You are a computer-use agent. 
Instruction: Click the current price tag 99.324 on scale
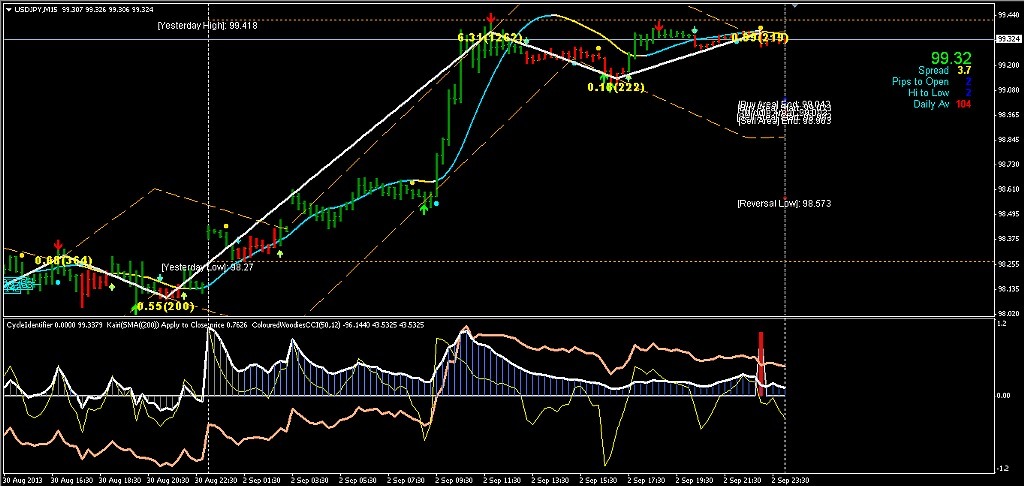pos(1008,39)
